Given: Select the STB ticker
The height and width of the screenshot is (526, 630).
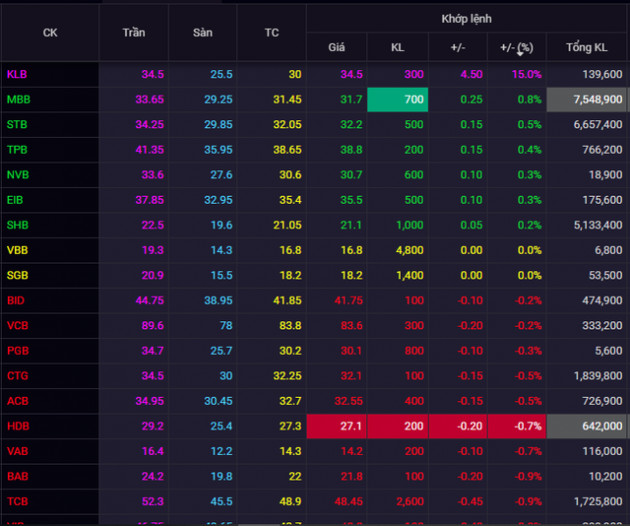Looking at the screenshot, I should (x=17, y=125).
